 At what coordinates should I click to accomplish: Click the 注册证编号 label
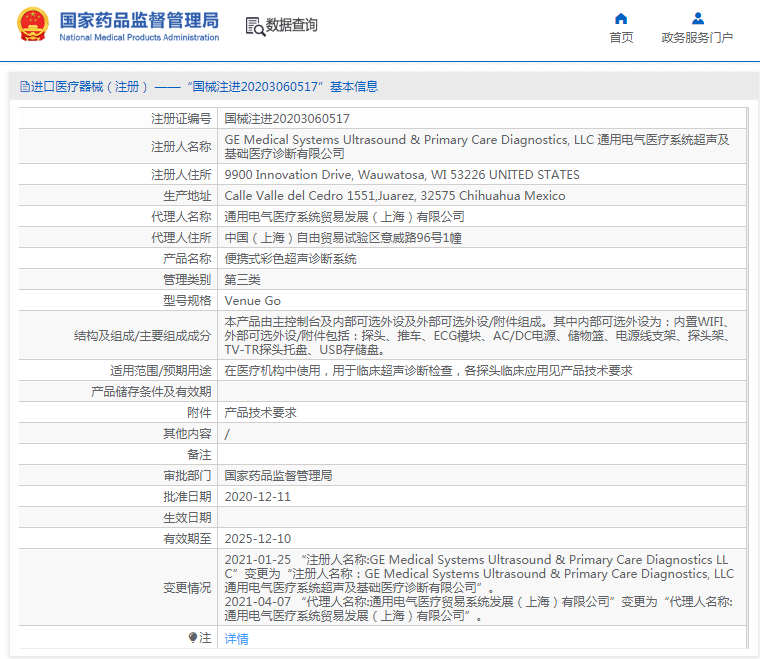coord(181,119)
